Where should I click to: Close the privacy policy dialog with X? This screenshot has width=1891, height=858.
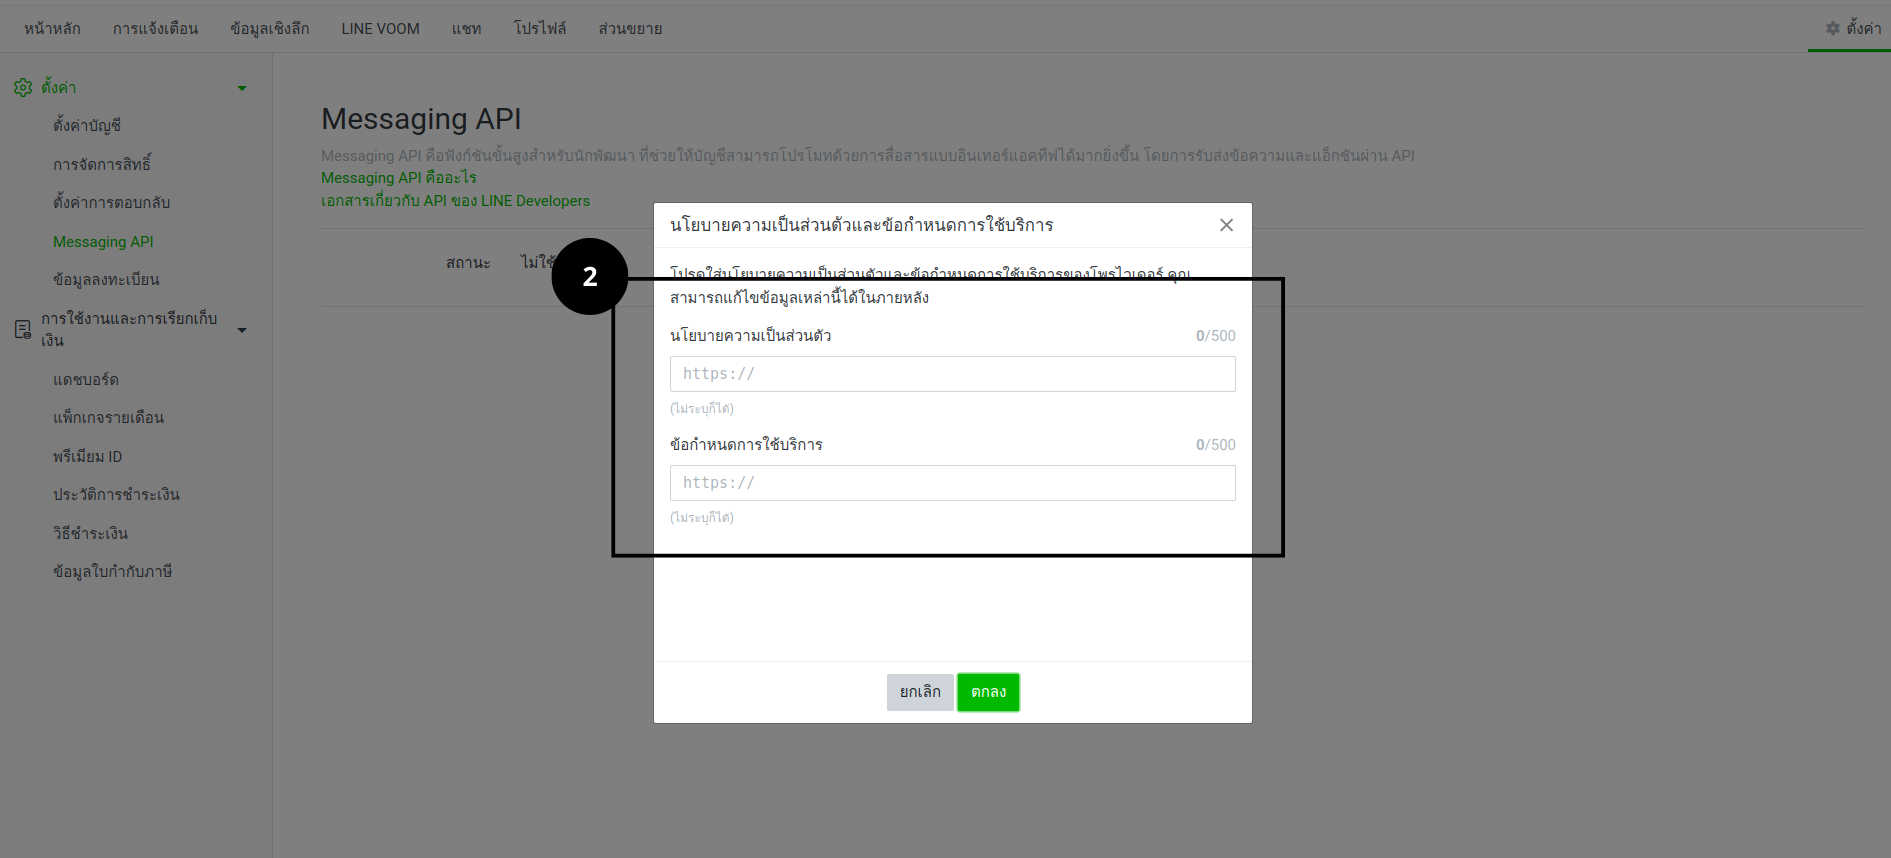coord(1226,225)
